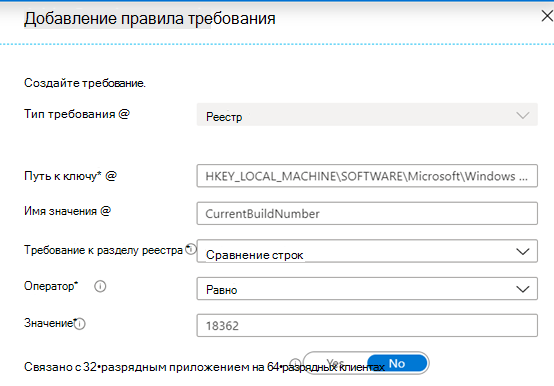The image size is (554, 386).
Task: Expand the Сравнение строк dropdown
Action: tap(367, 251)
